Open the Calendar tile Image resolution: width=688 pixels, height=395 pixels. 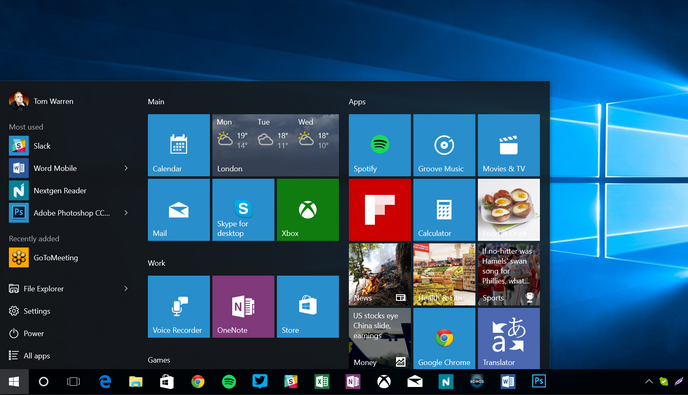[179, 145]
